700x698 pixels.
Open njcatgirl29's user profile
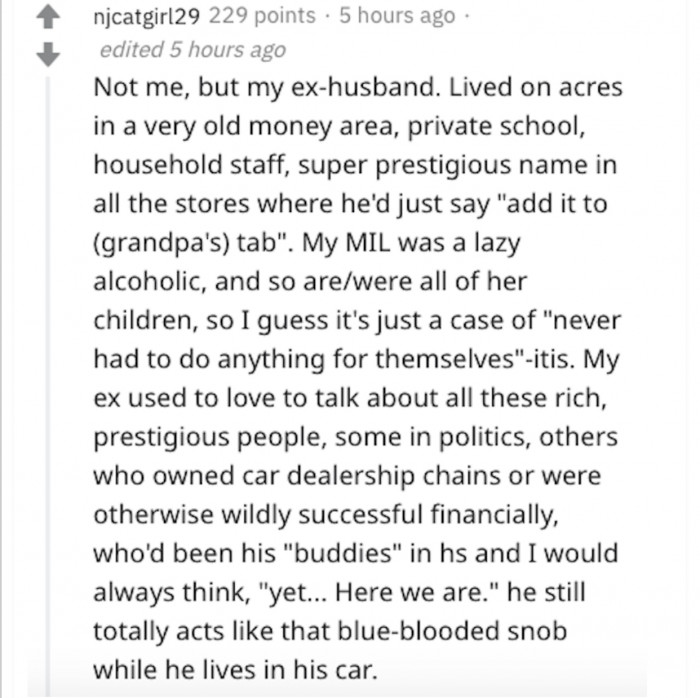[x=146, y=17]
